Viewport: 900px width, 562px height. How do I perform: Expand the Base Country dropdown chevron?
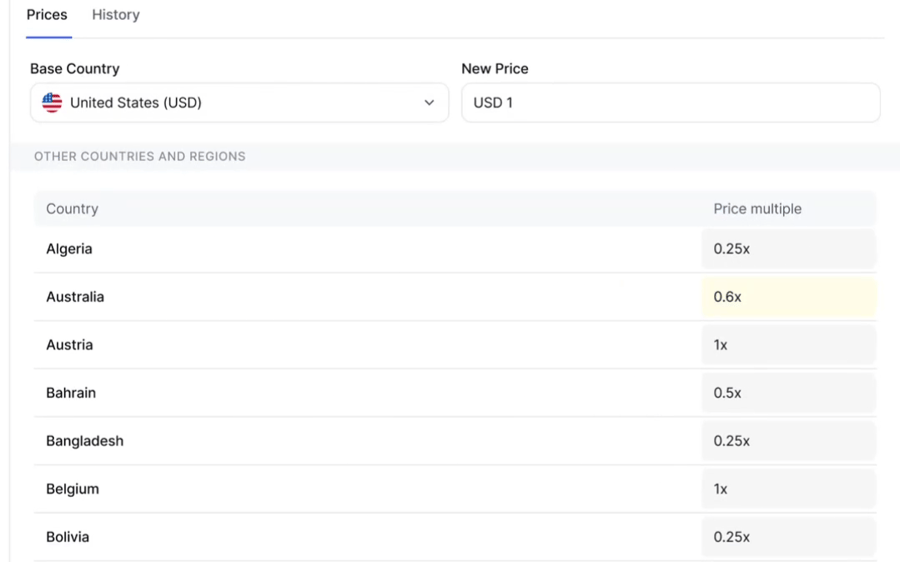point(429,103)
